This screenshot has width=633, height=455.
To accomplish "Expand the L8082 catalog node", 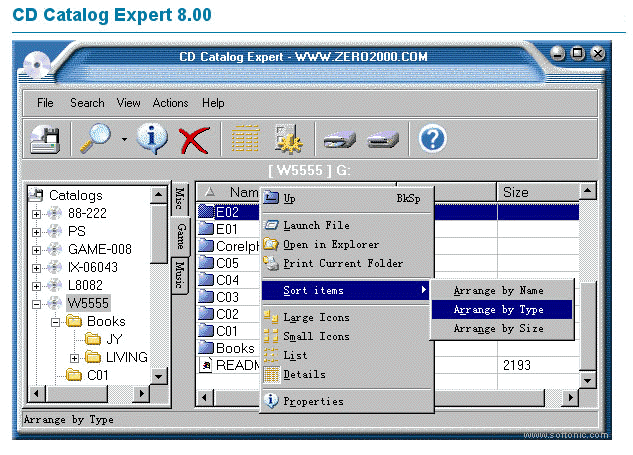I will (x=36, y=286).
